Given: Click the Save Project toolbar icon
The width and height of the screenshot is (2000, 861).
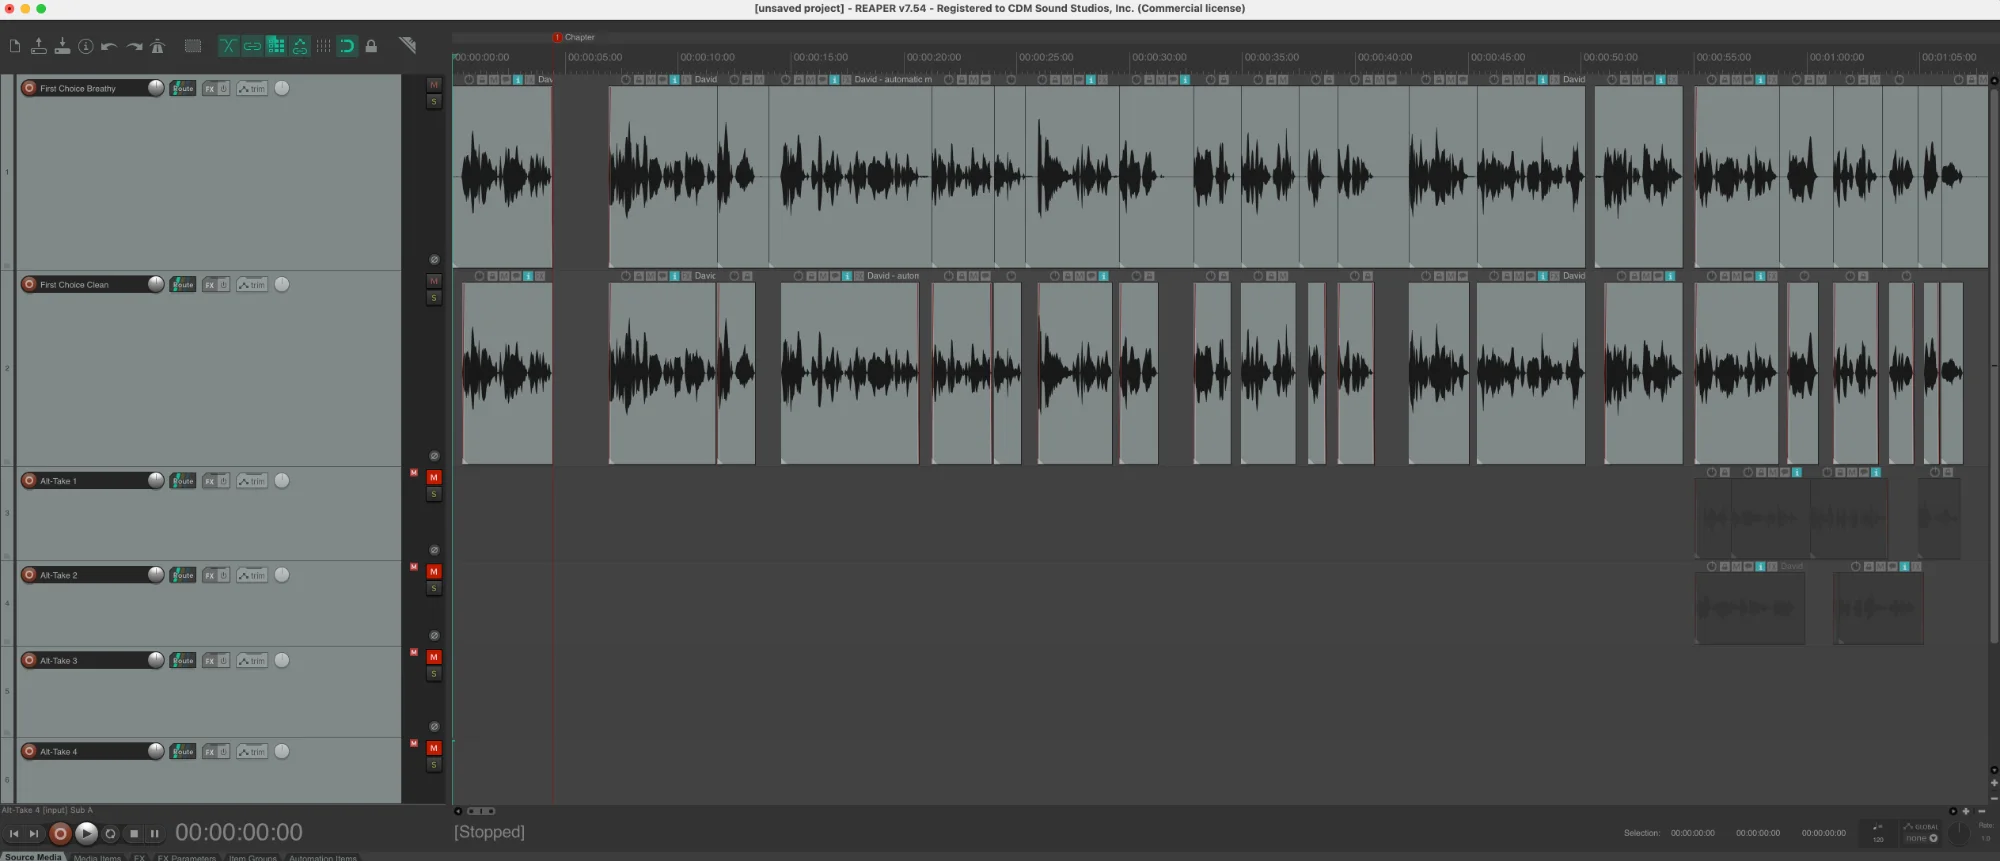Looking at the screenshot, I should click(62, 46).
